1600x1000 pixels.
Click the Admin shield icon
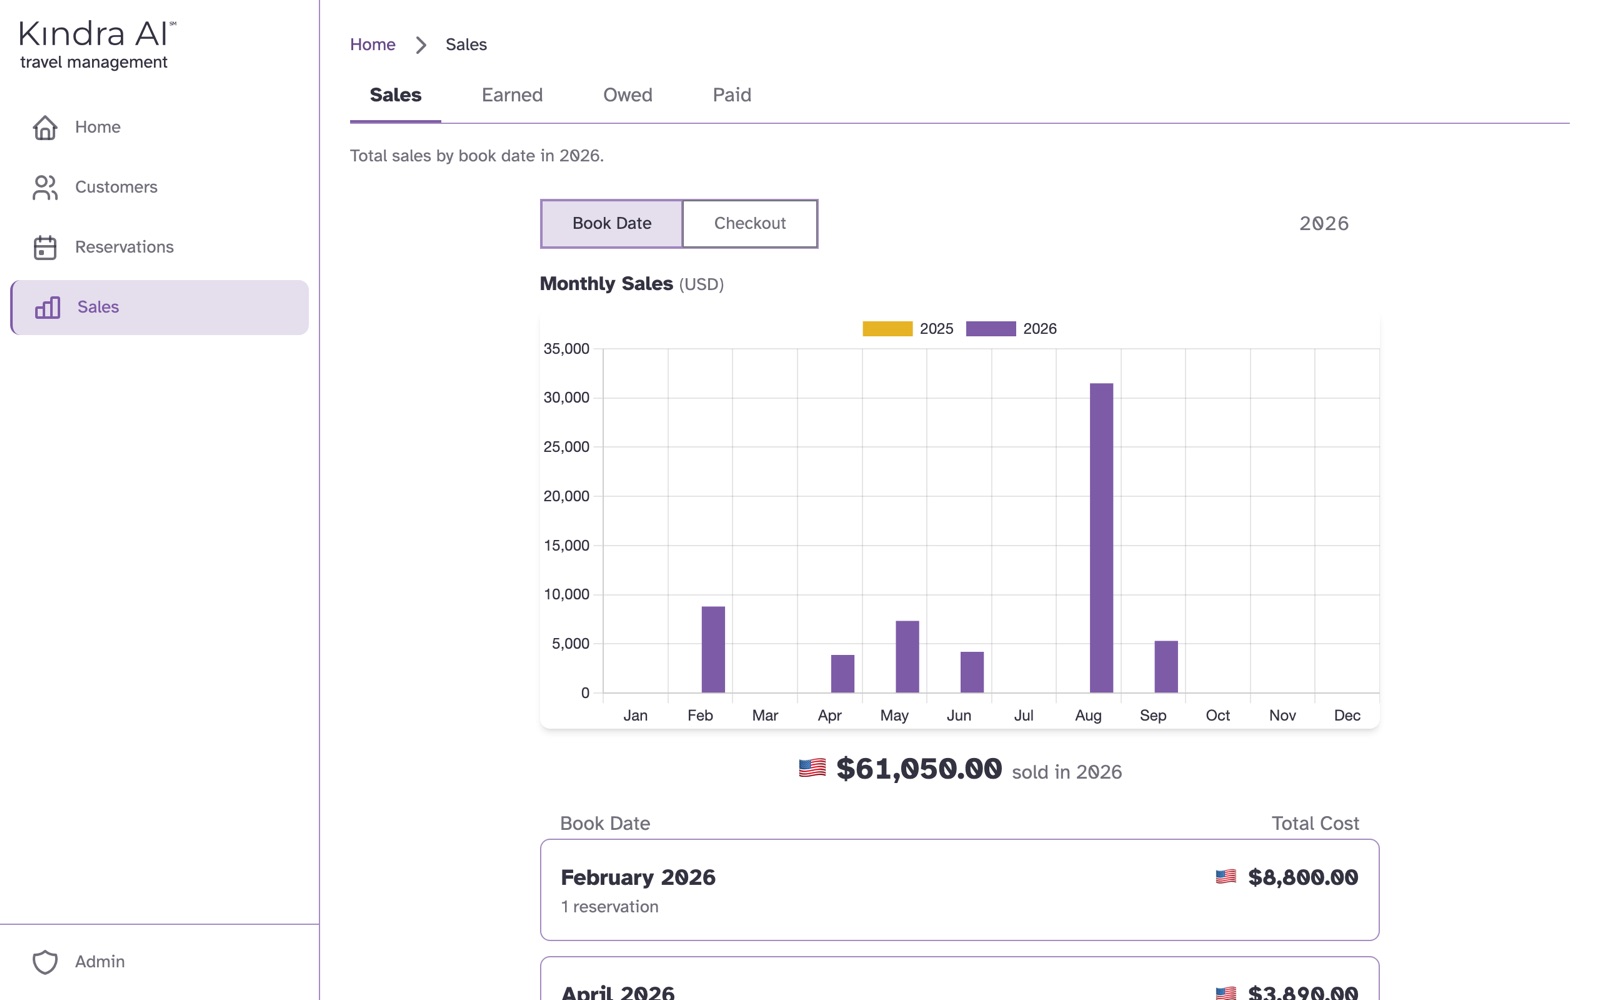pos(45,962)
